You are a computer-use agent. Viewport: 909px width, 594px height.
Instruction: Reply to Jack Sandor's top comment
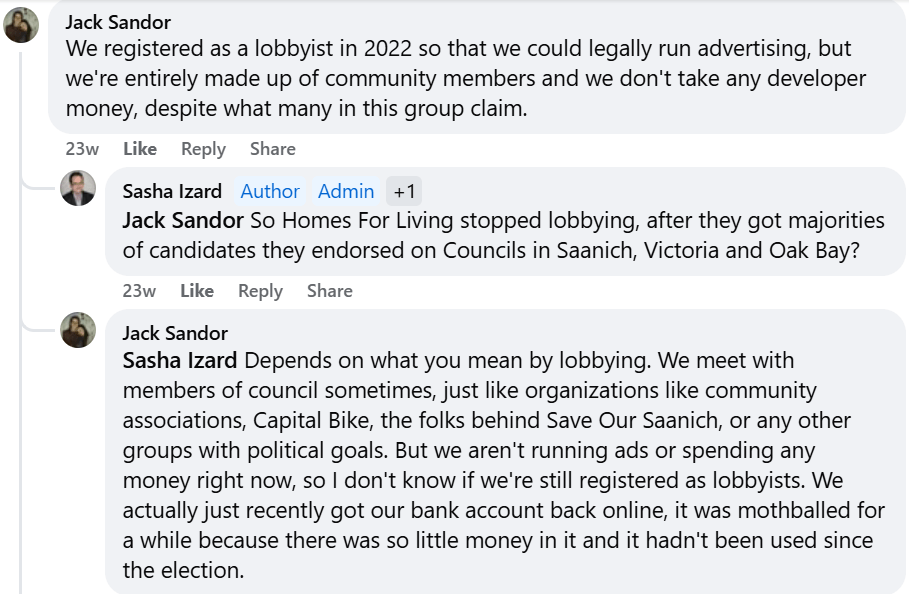tap(203, 149)
